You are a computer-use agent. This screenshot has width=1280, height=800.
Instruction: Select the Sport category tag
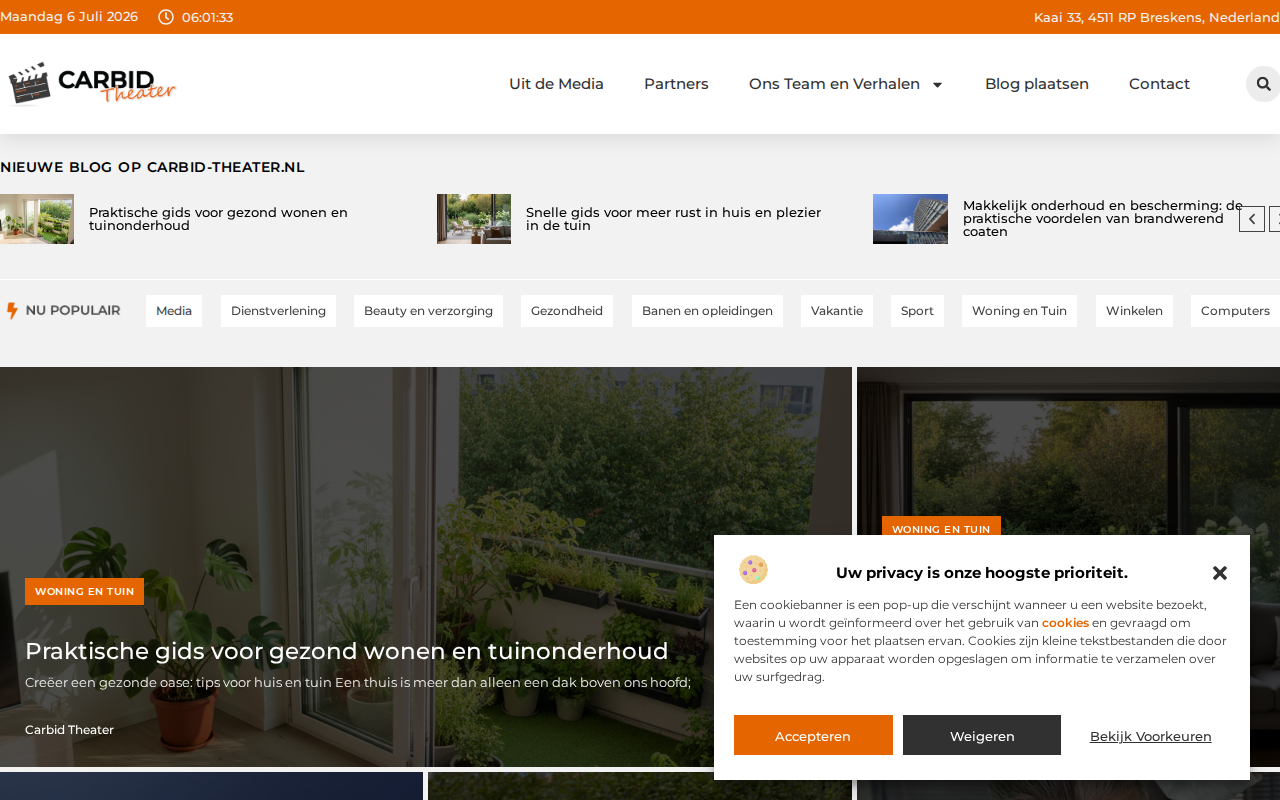(917, 311)
